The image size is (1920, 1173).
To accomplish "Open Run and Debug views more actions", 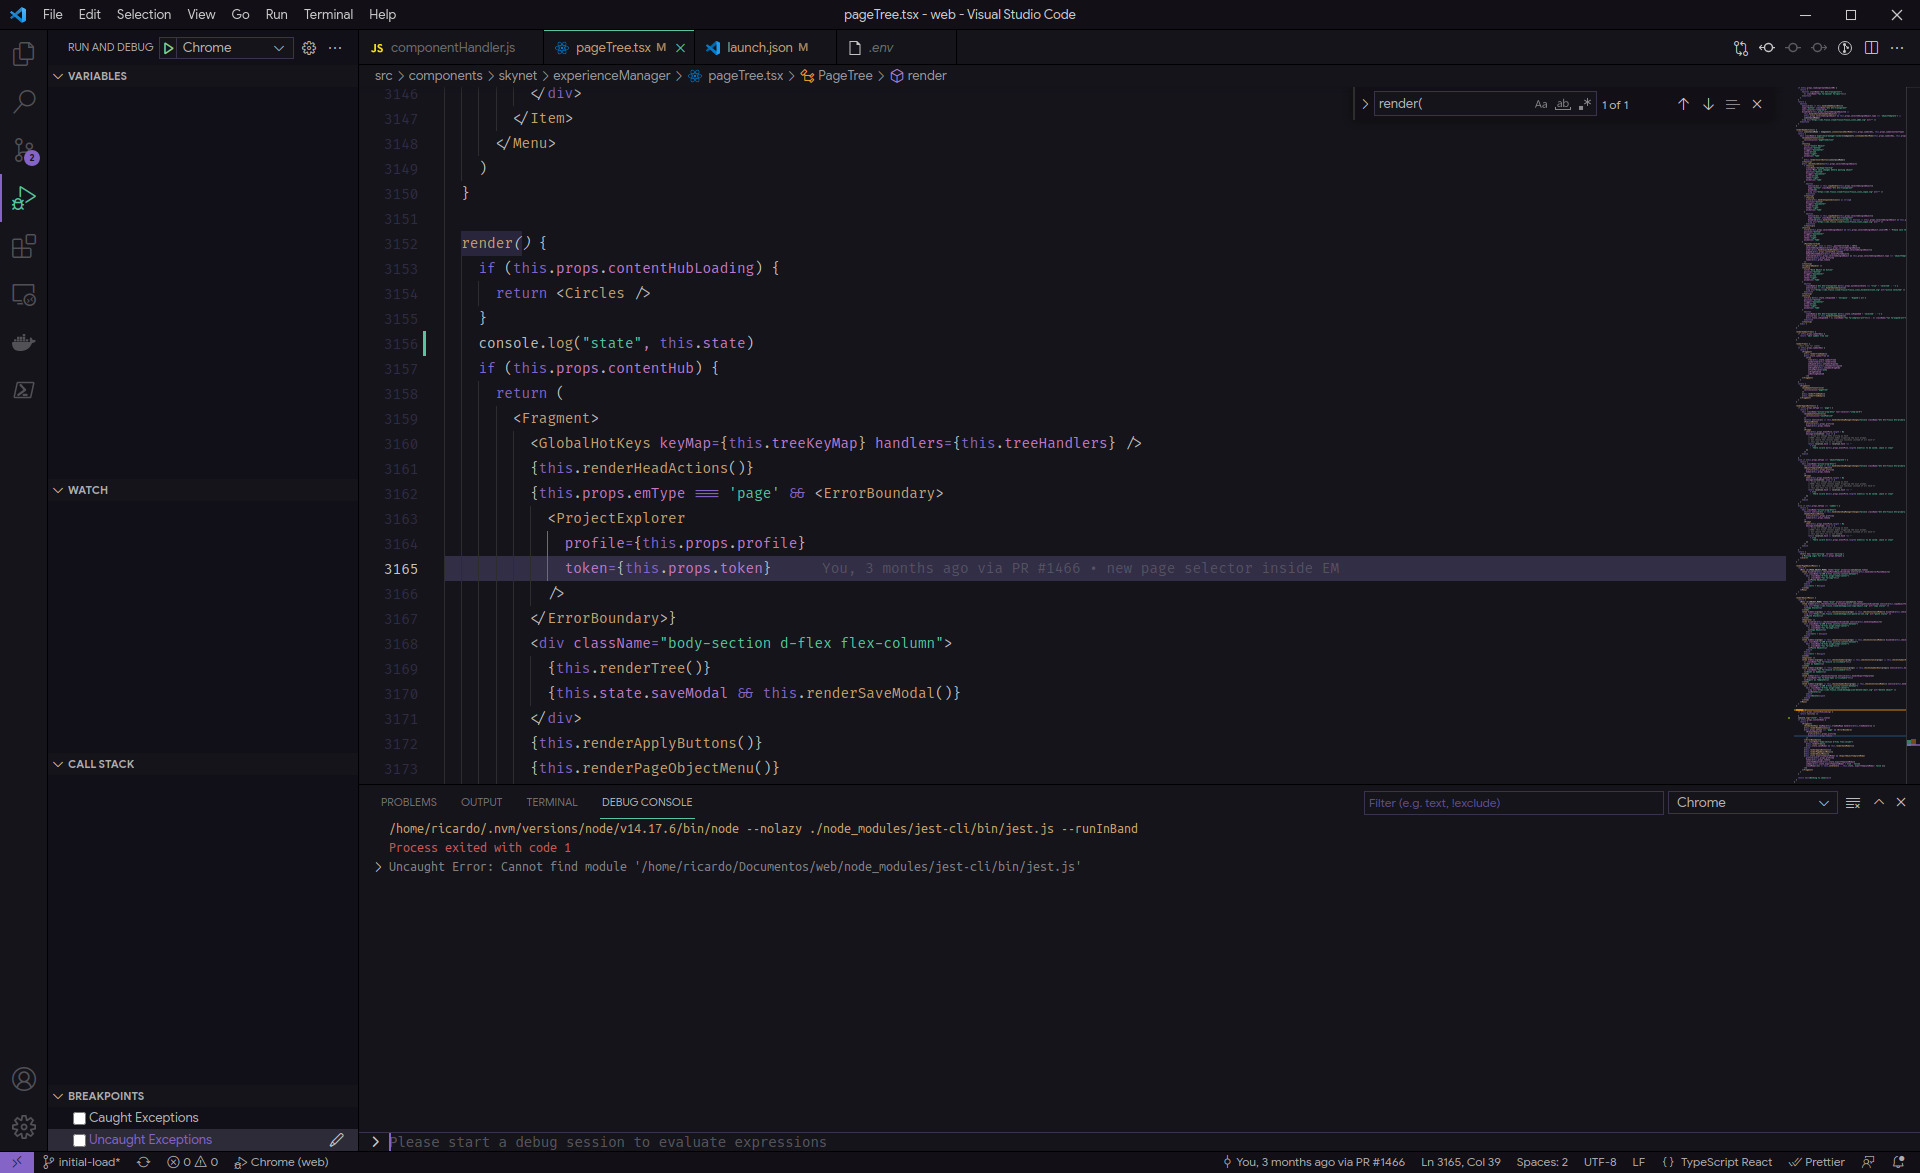I will coord(335,48).
